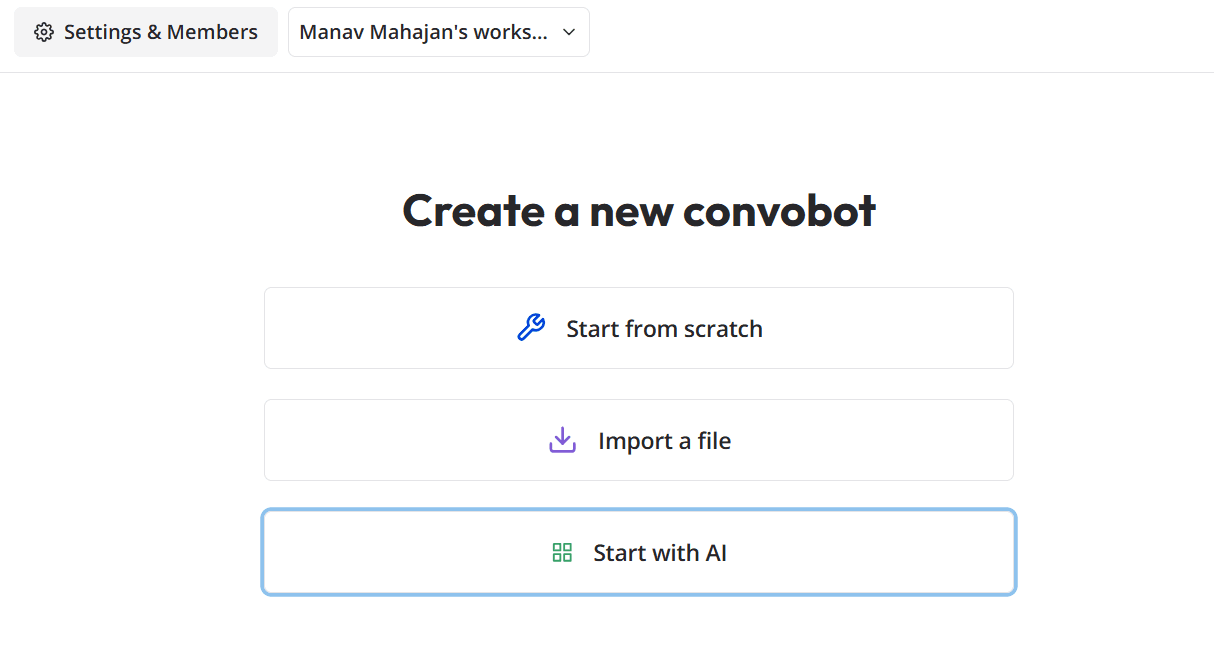
Task: Click the gear icon beside Settings & Members
Action: point(43,32)
